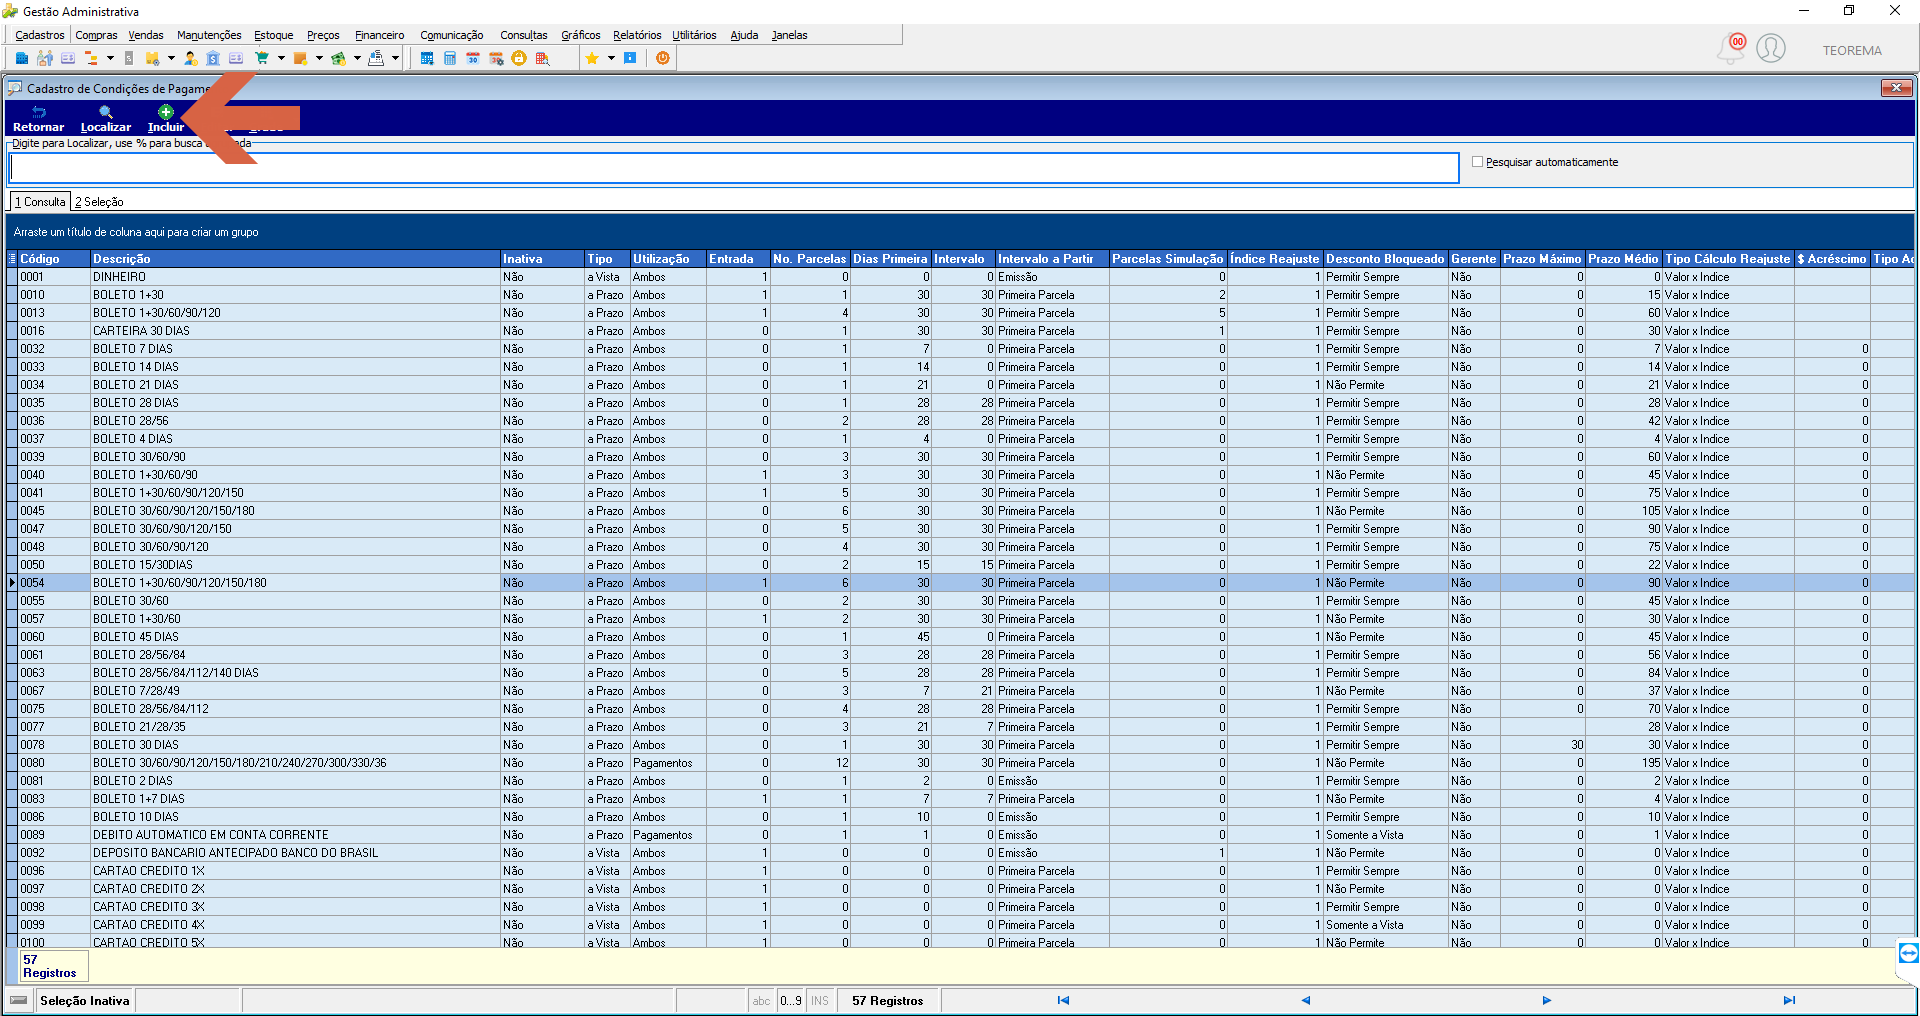Open the shopping cart toolbar icon
This screenshot has height=1016, width=1920.
(x=262, y=59)
